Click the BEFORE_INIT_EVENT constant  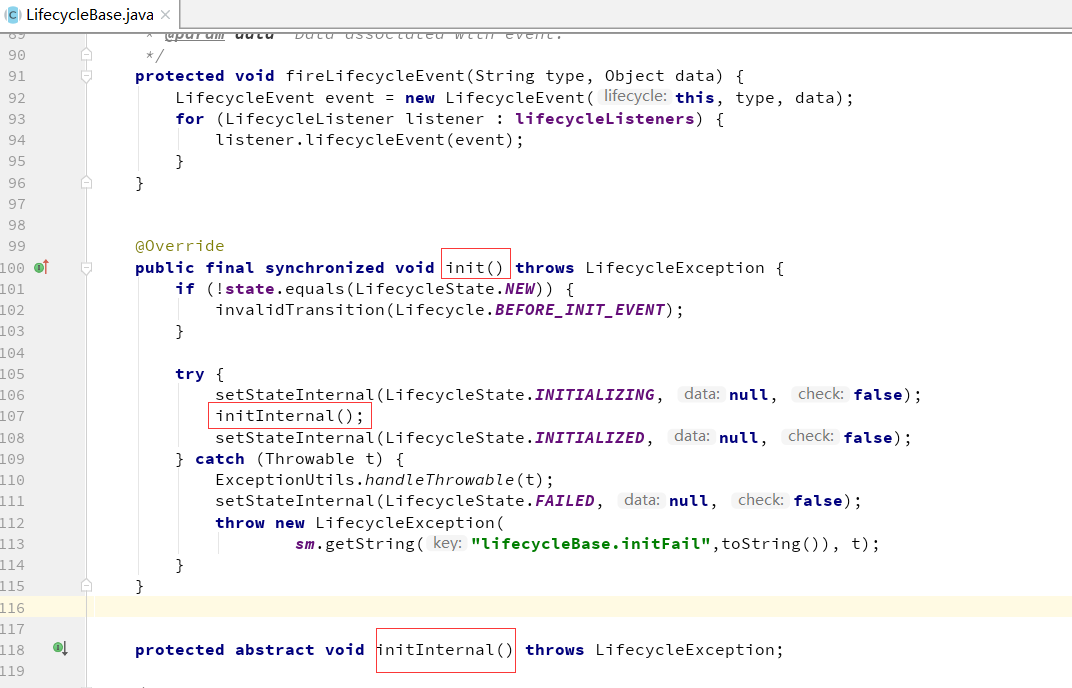click(580, 310)
